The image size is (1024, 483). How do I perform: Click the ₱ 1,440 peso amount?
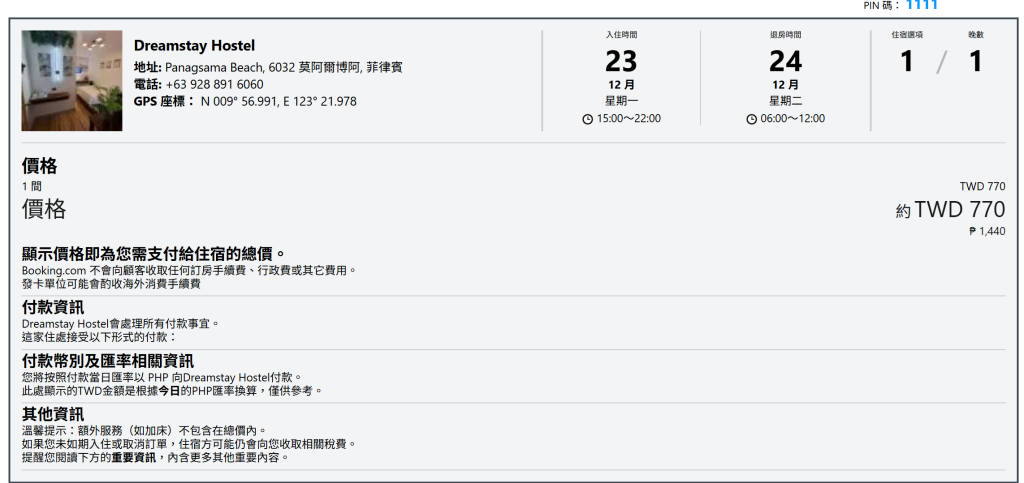coord(987,231)
